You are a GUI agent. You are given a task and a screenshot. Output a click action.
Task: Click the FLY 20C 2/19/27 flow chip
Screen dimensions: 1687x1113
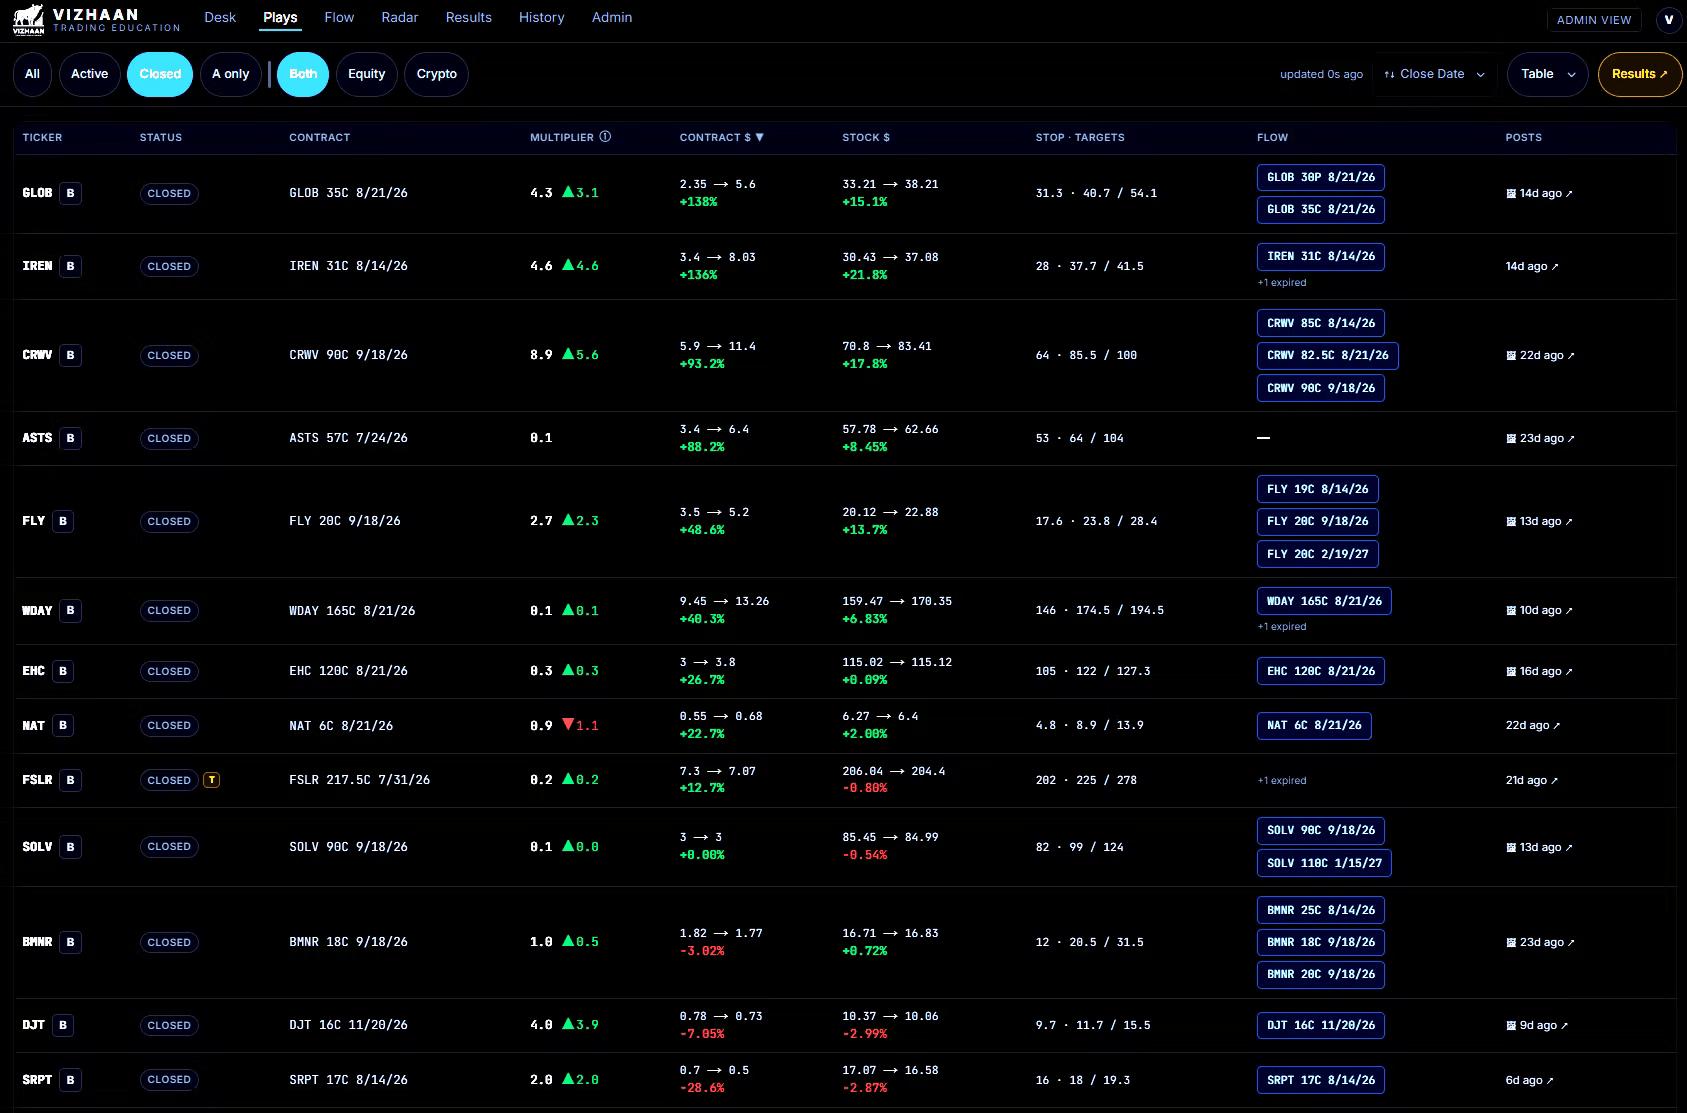pos(1317,554)
